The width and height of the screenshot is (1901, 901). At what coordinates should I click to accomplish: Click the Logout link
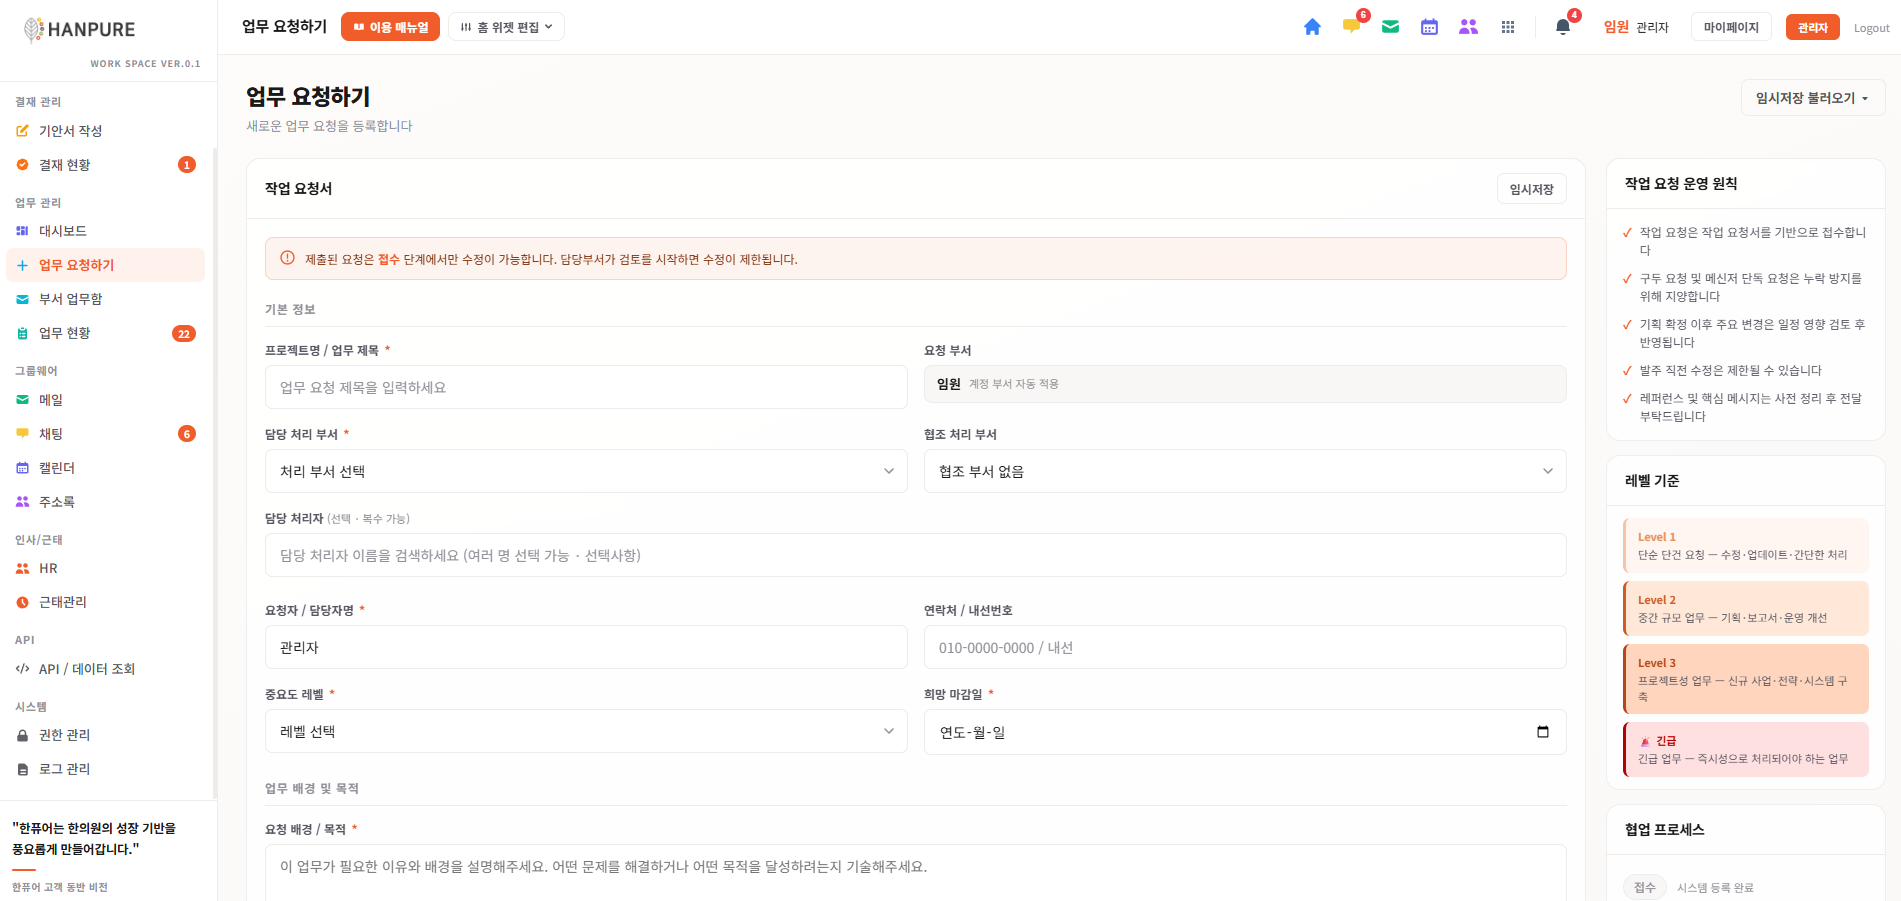pyautogui.click(x=1871, y=28)
